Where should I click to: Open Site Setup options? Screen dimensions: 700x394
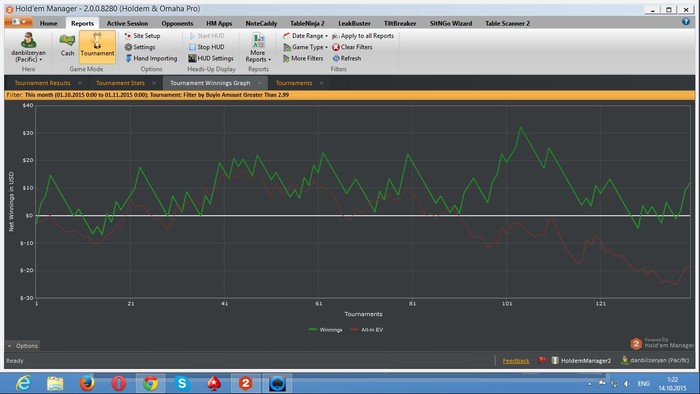[142, 36]
